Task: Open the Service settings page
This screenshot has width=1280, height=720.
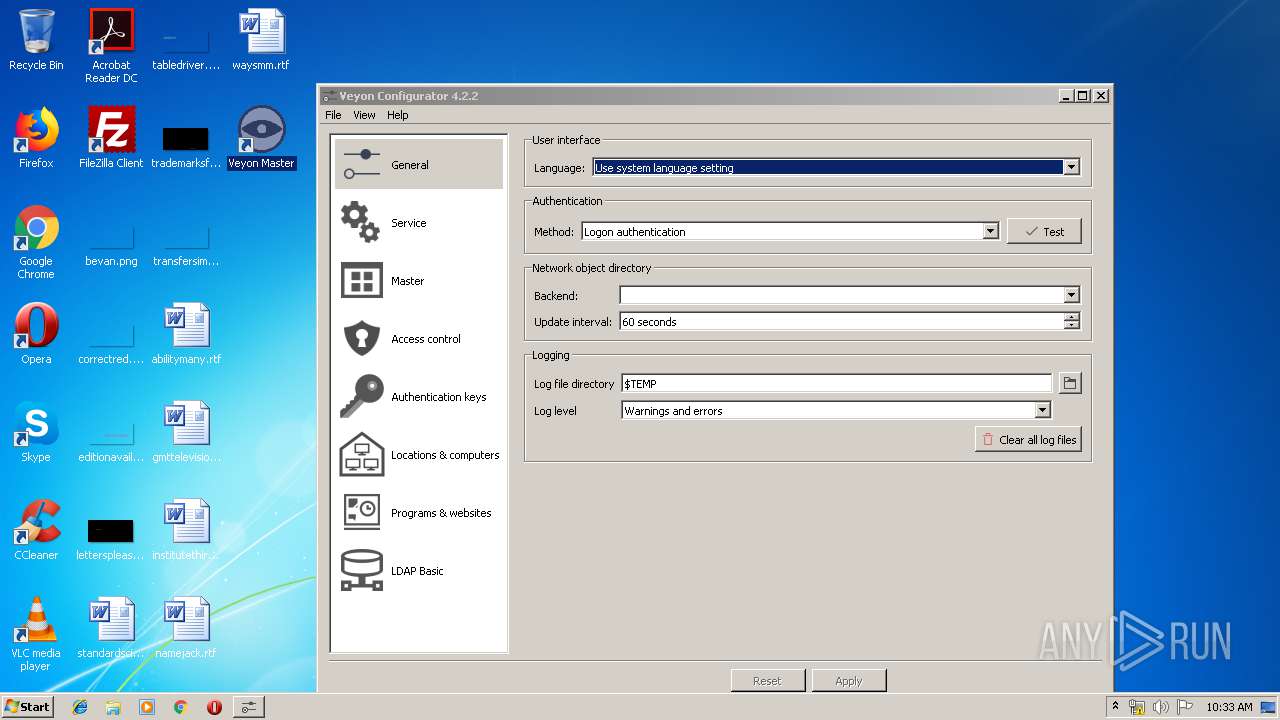Action: (419, 223)
